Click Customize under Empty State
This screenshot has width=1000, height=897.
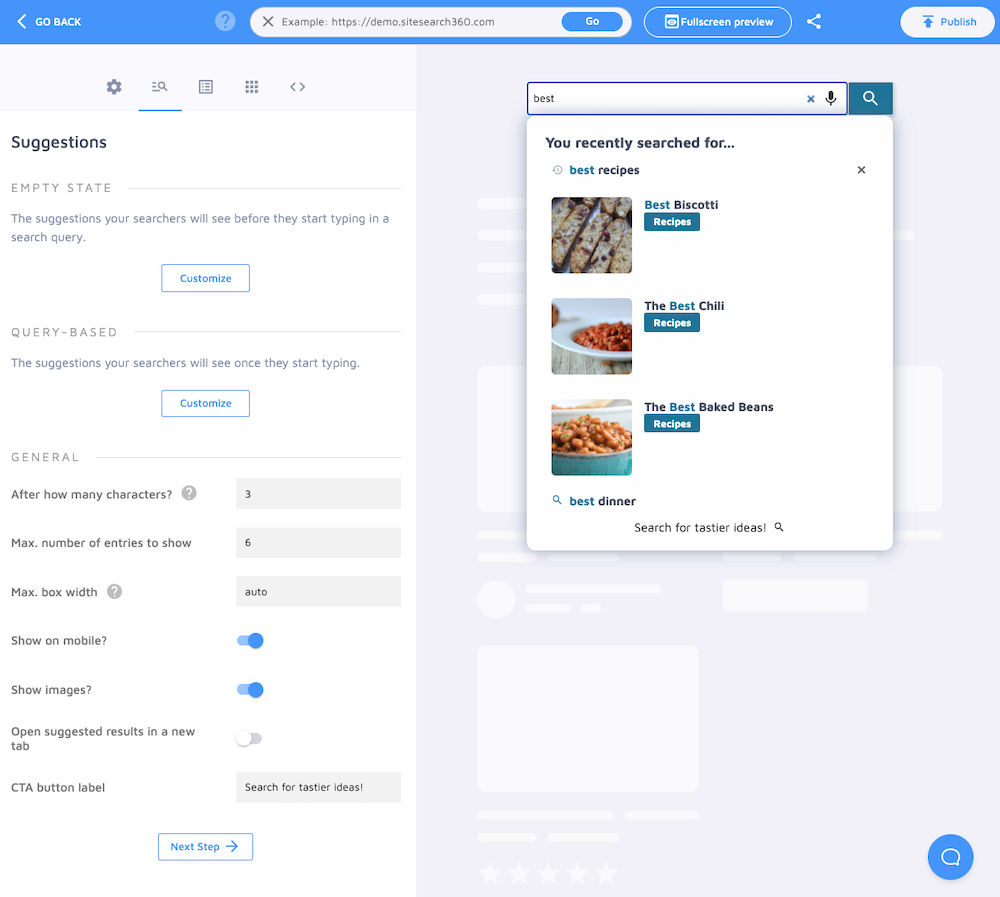coord(205,278)
